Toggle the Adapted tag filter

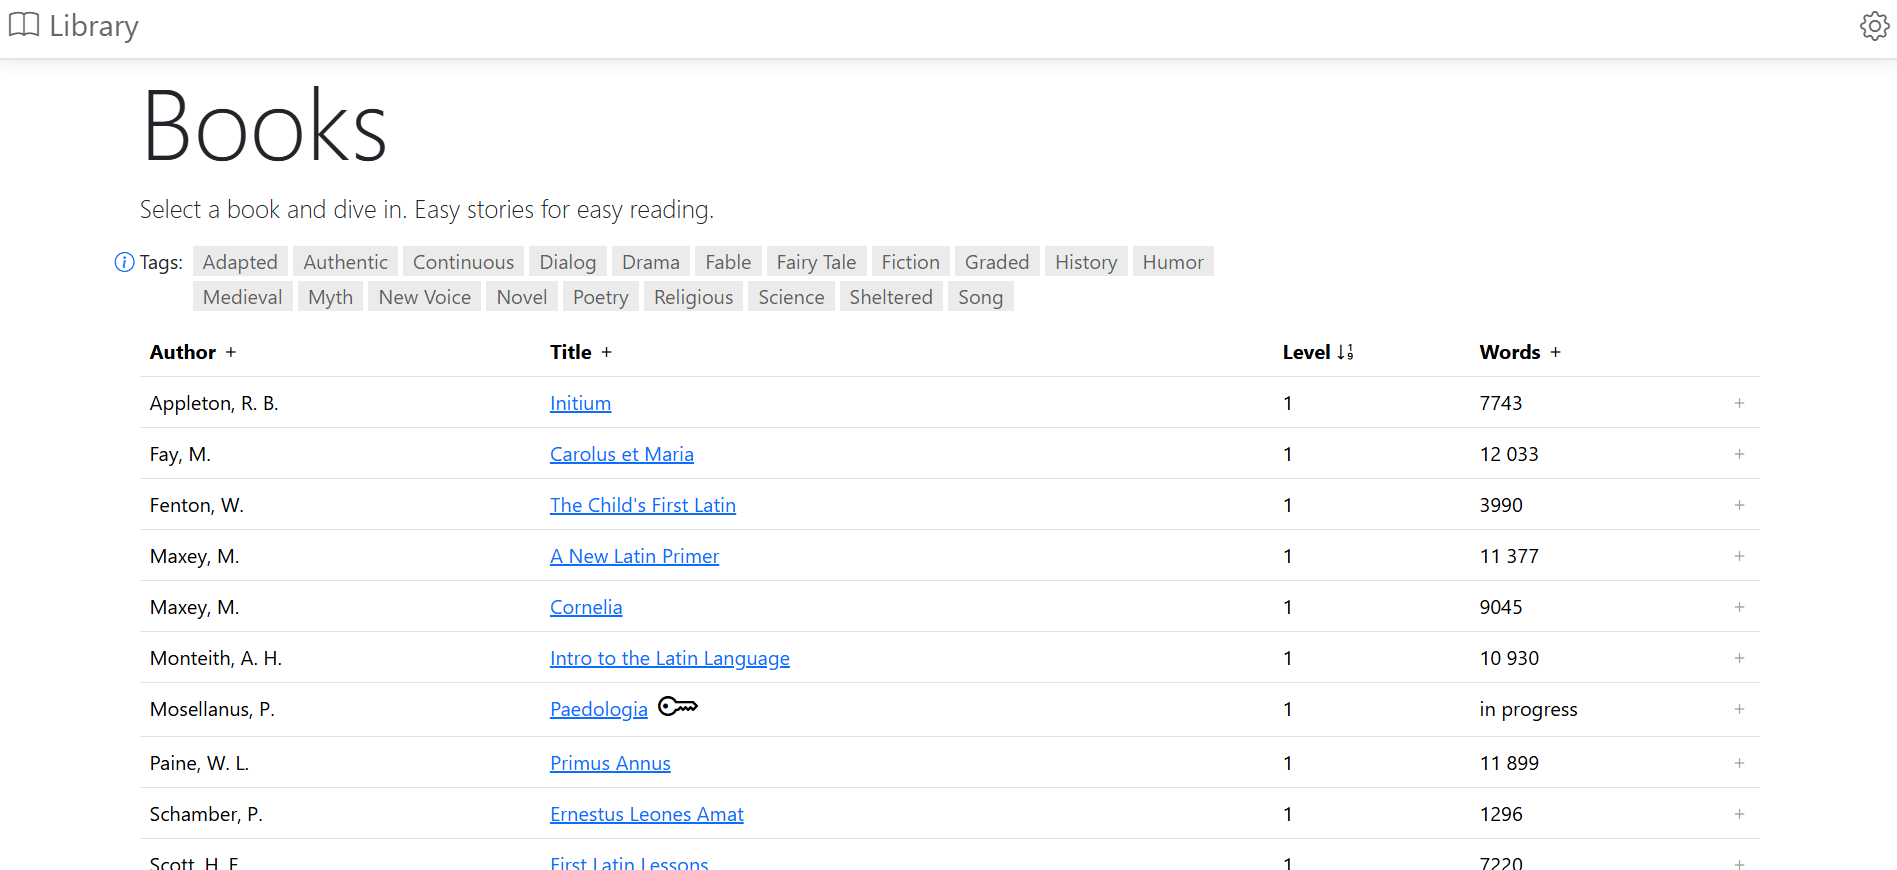tap(240, 262)
